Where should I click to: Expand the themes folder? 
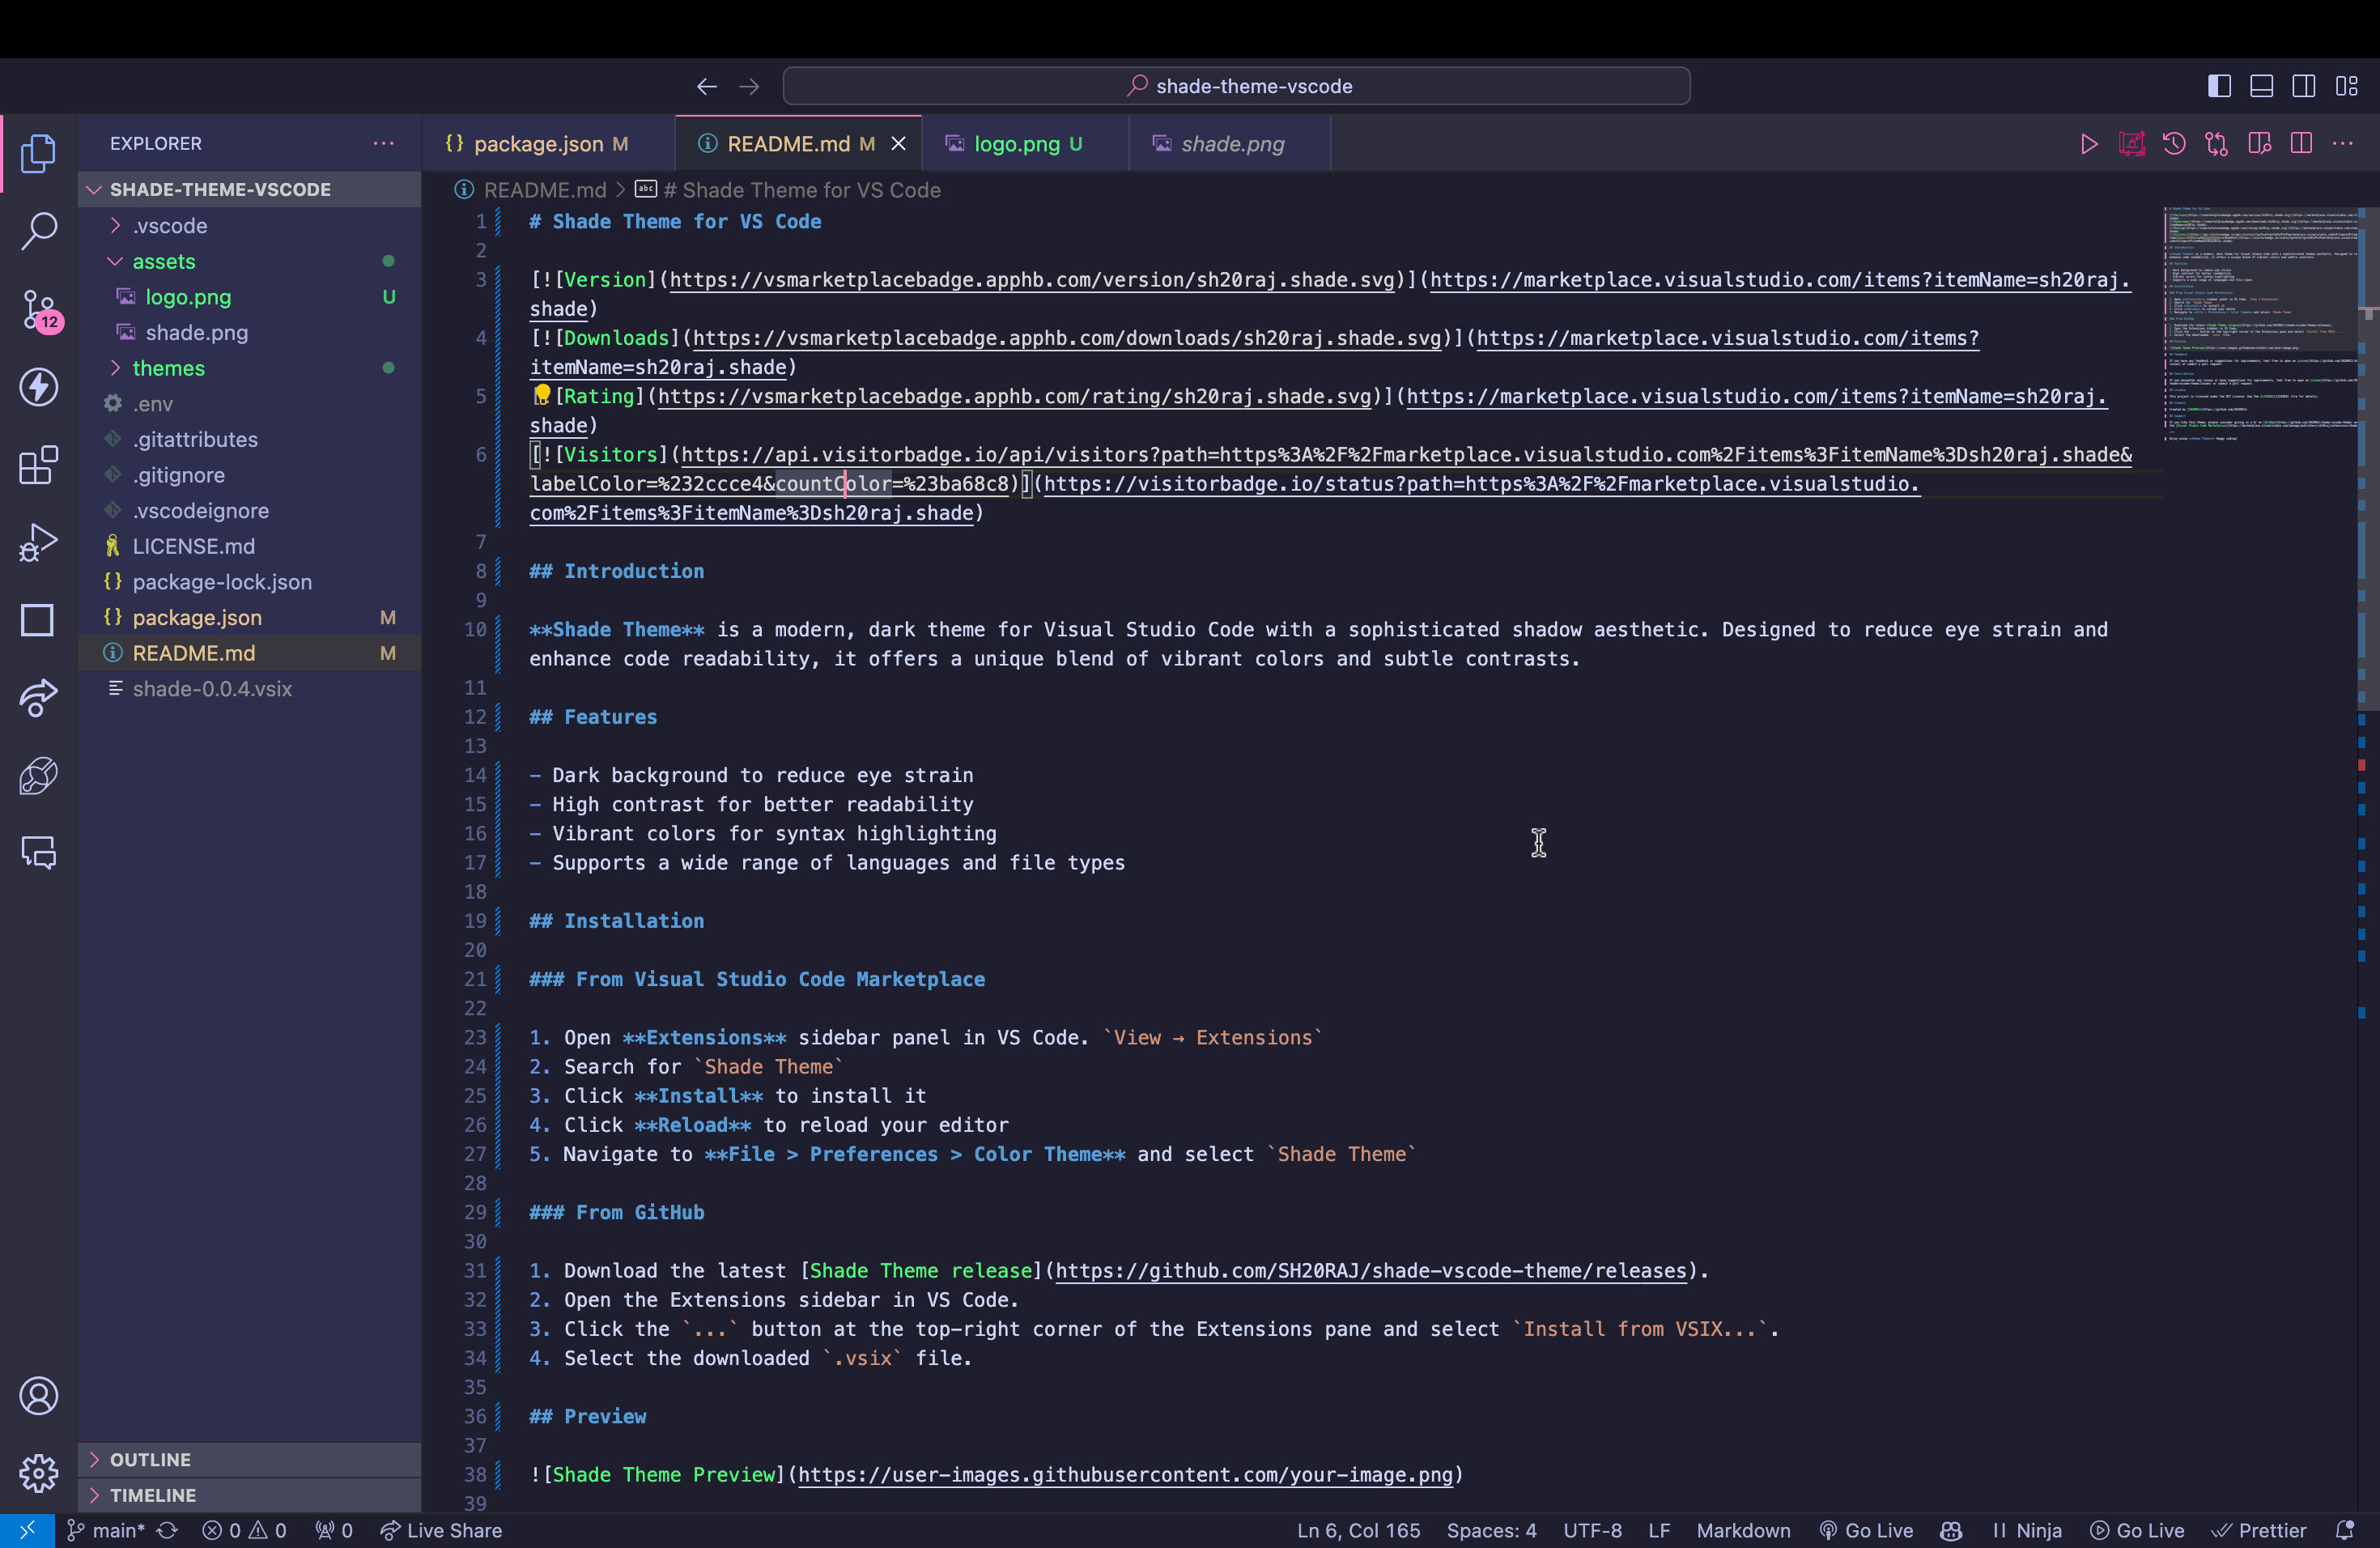point(168,368)
